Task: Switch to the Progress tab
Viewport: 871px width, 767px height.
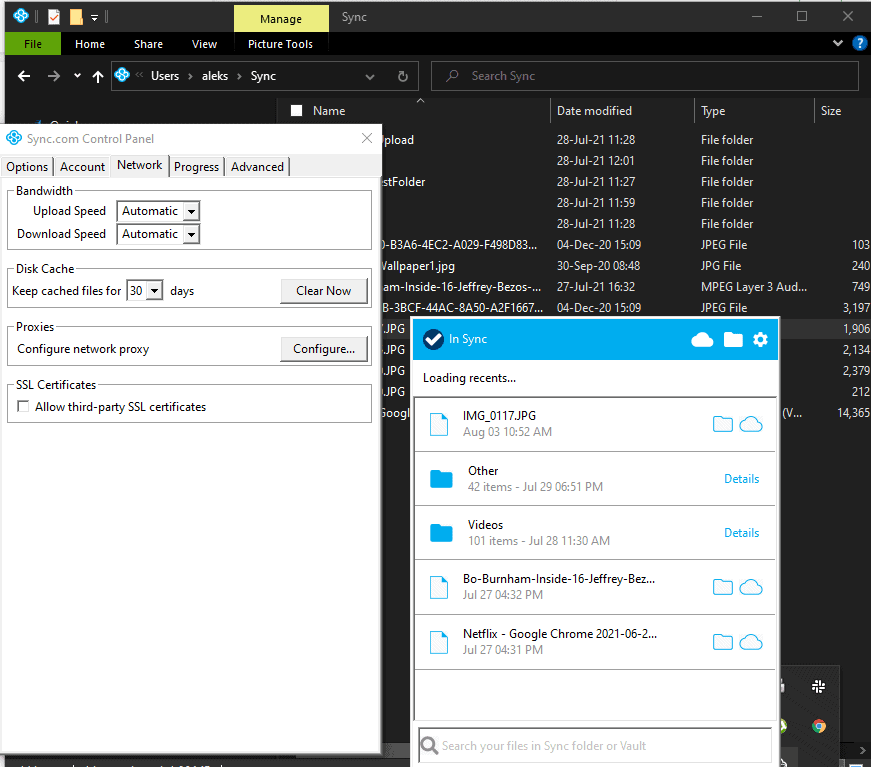Action: [x=196, y=167]
